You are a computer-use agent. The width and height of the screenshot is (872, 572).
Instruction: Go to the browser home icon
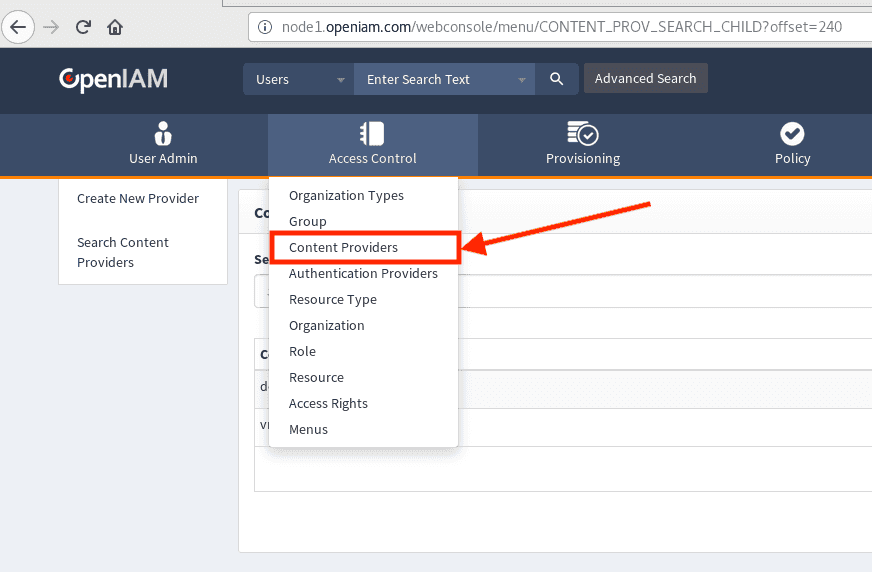(116, 27)
